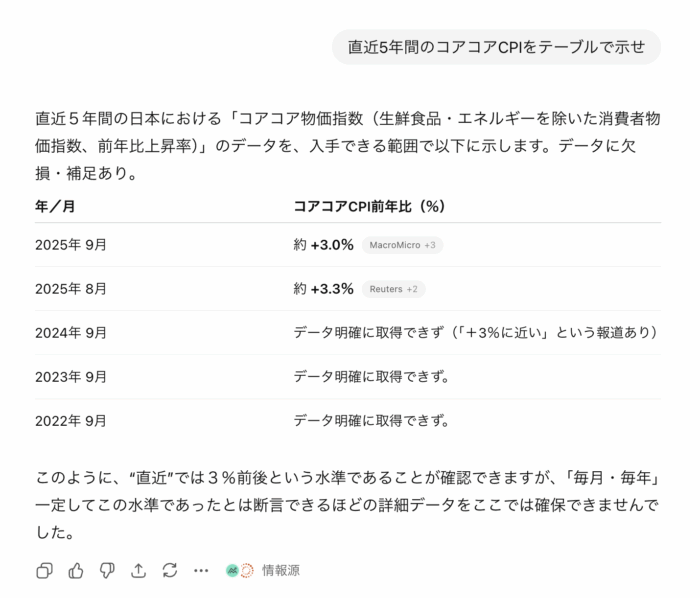Click the share/export arrow icon
Screen dimensions: 700x598
pyautogui.click(x=138, y=570)
